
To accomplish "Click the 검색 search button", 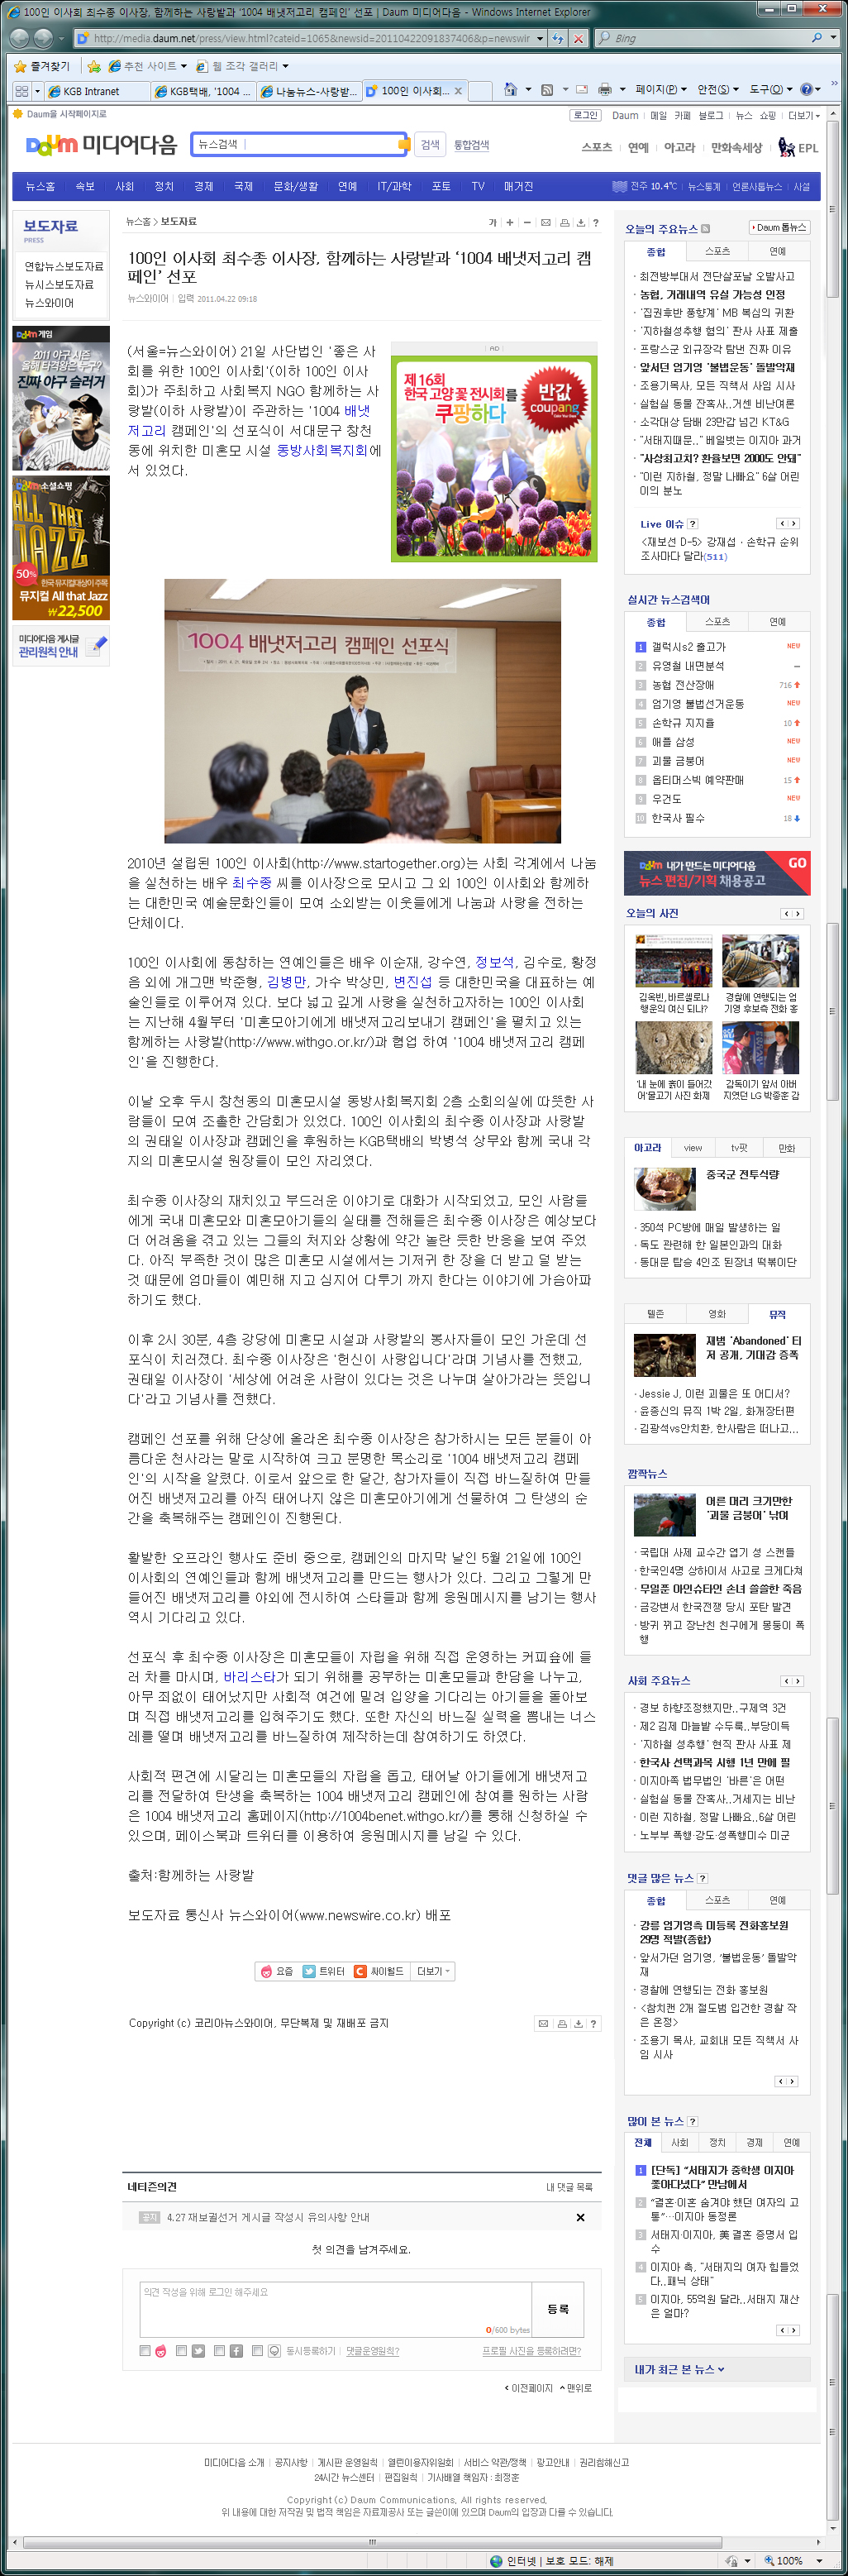I will 430,145.
